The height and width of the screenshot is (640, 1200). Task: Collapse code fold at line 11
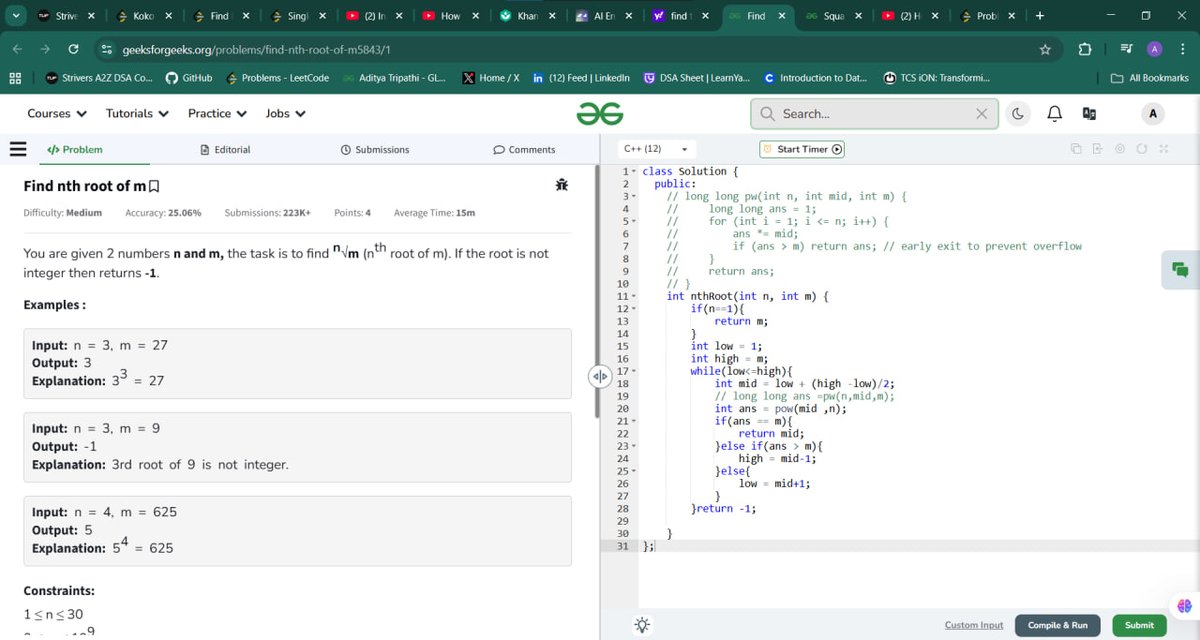tap(633, 297)
